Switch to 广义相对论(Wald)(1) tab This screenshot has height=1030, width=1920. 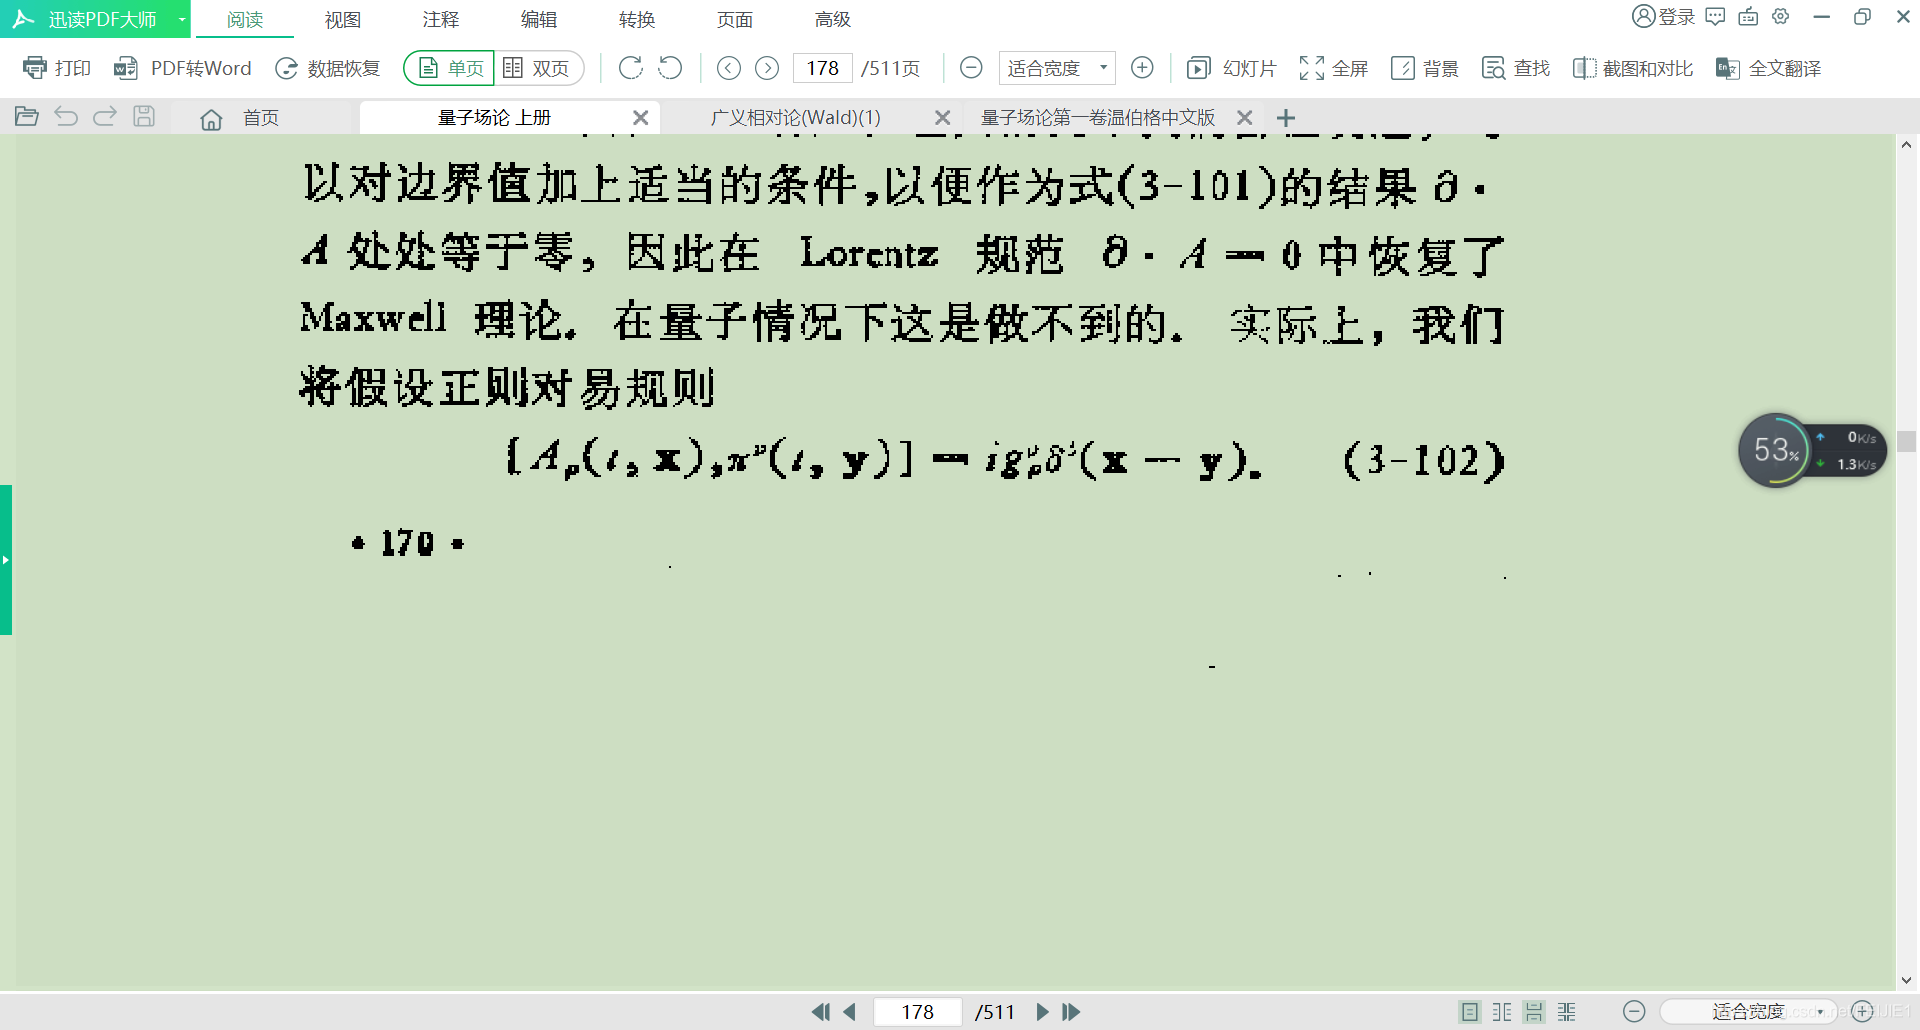click(796, 118)
